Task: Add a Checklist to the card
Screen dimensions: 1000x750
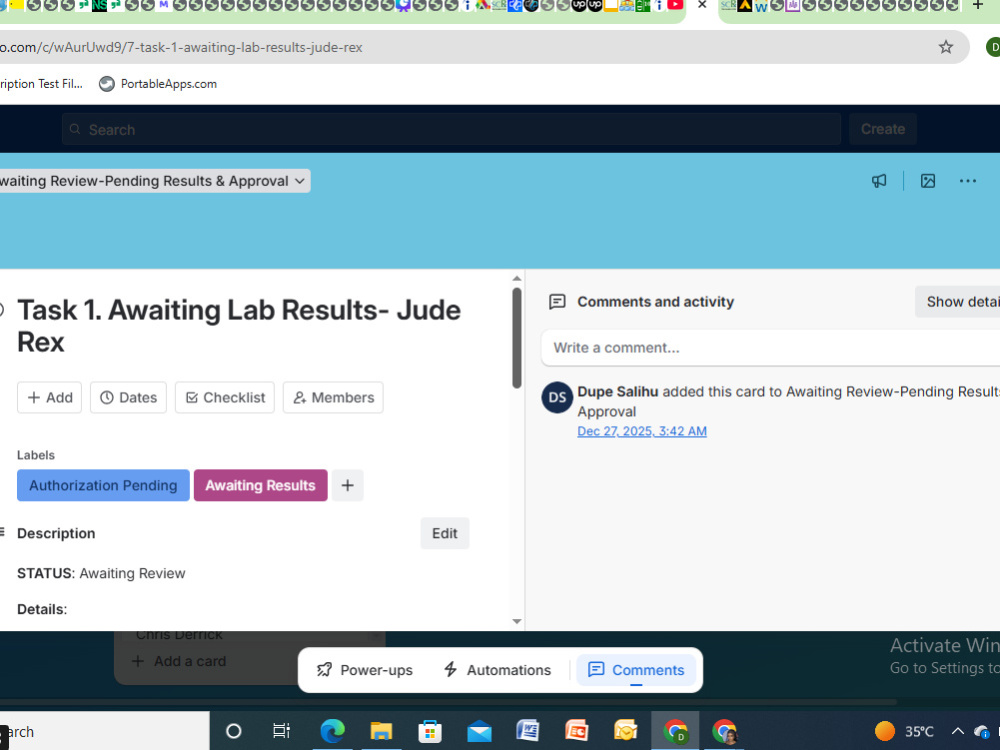Action: click(x=225, y=397)
